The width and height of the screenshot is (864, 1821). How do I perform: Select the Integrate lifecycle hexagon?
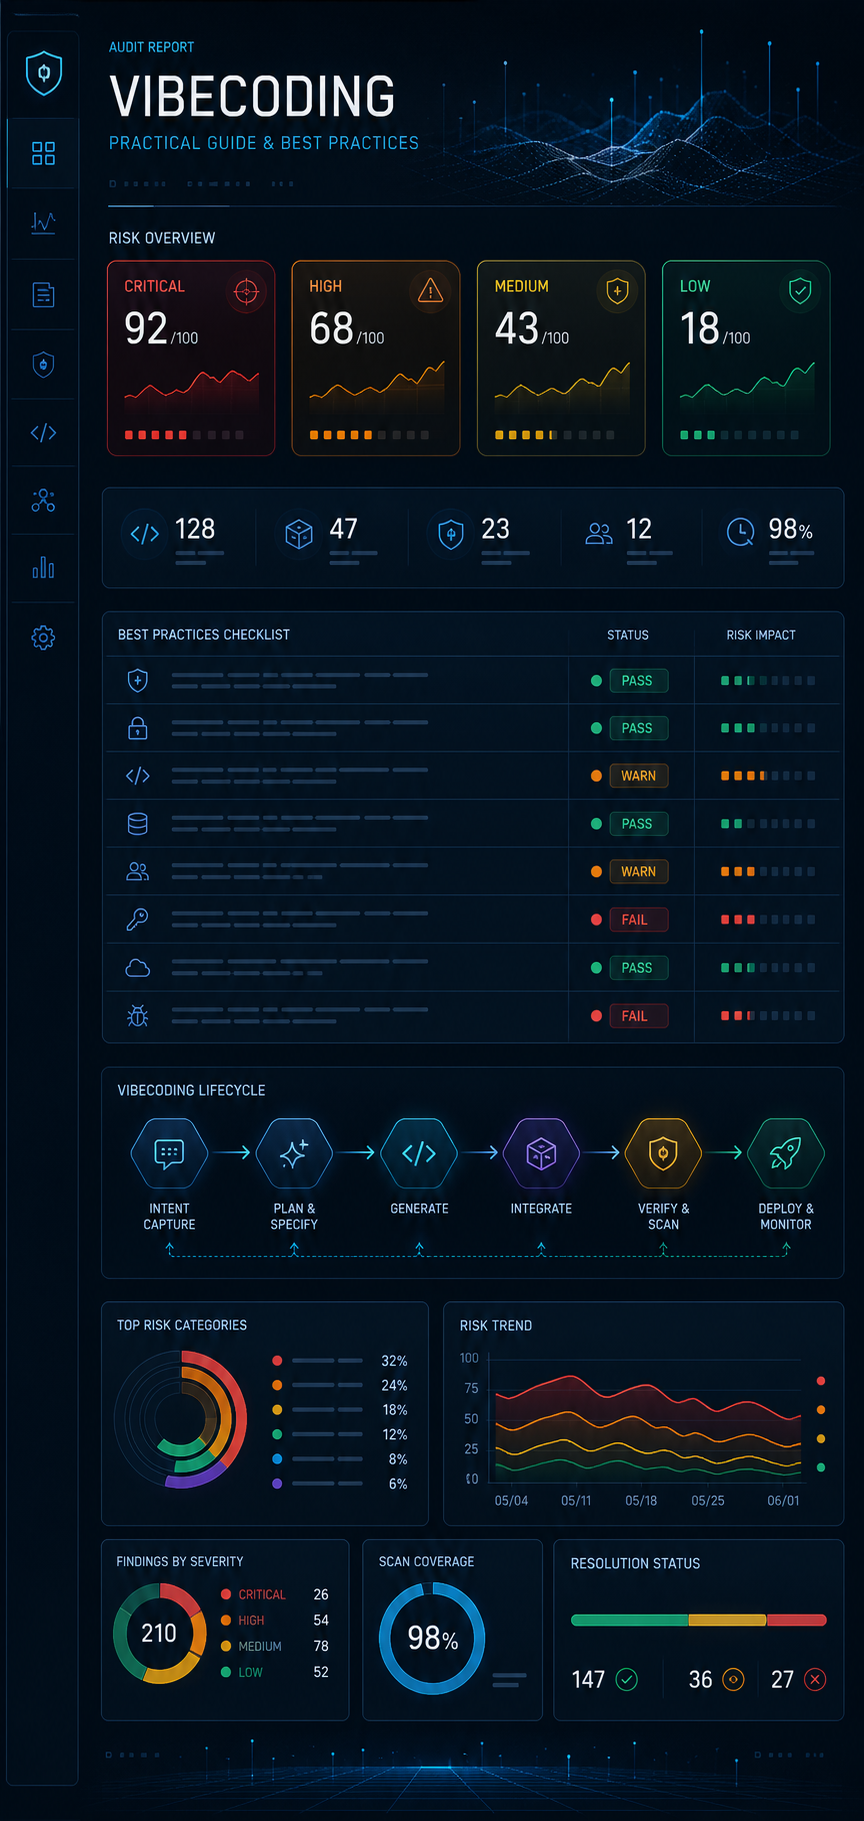click(x=541, y=1153)
